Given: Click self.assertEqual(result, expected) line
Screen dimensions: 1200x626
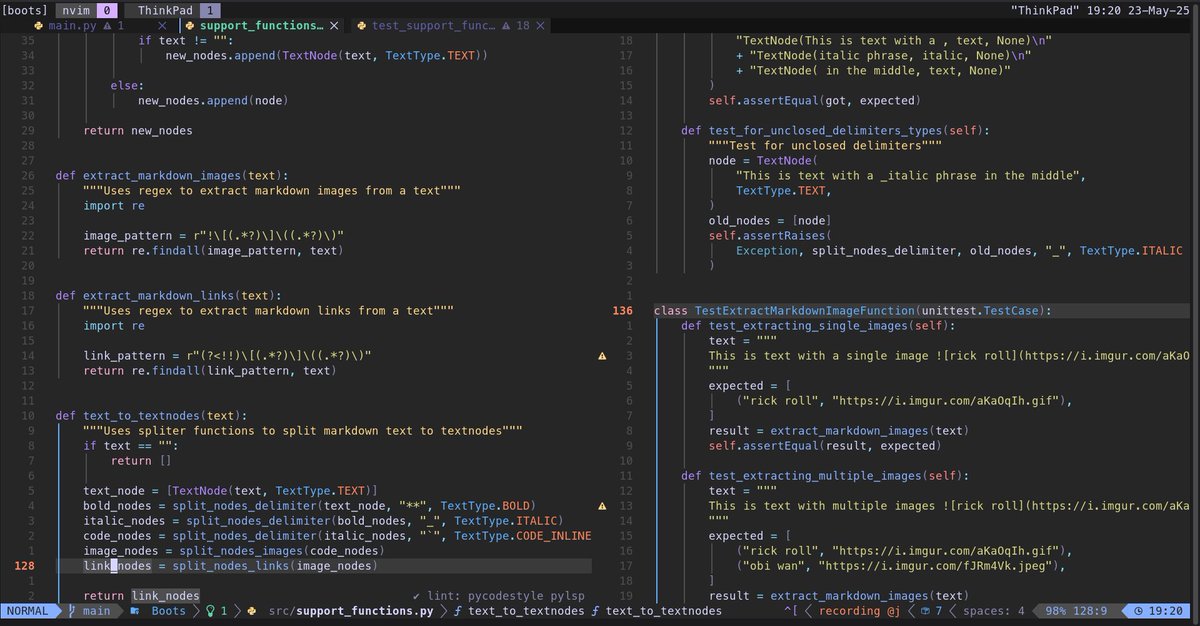Looking at the screenshot, I should pyautogui.click(x=824, y=446).
